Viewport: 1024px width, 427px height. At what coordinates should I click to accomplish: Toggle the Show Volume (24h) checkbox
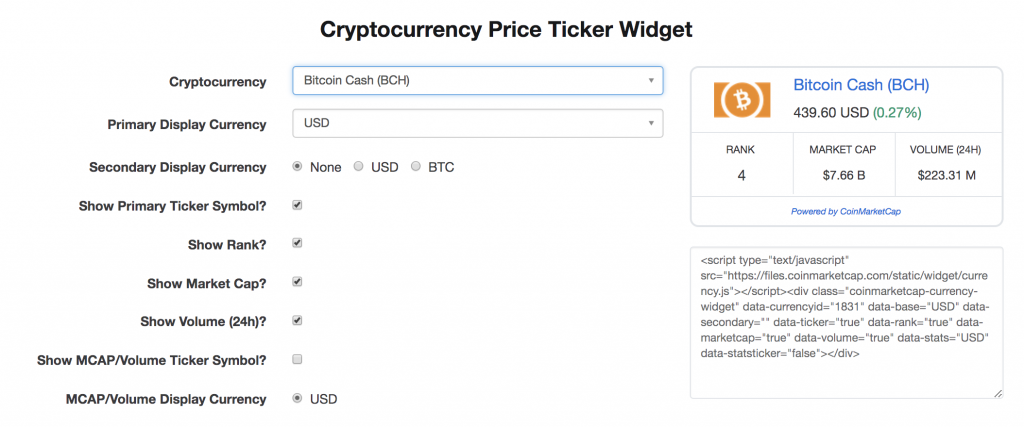coord(297,321)
